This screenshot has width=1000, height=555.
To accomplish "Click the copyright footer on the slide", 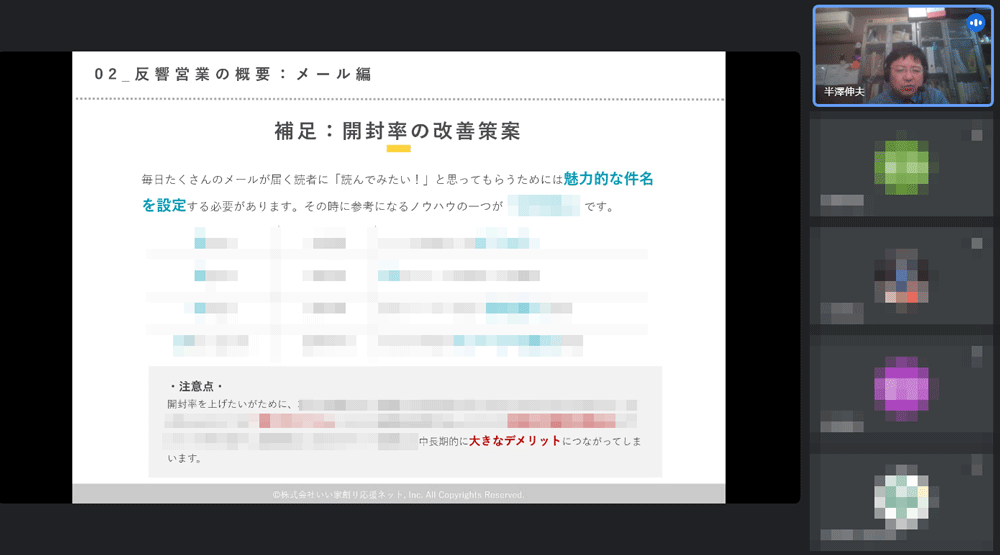I will [x=398, y=494].
